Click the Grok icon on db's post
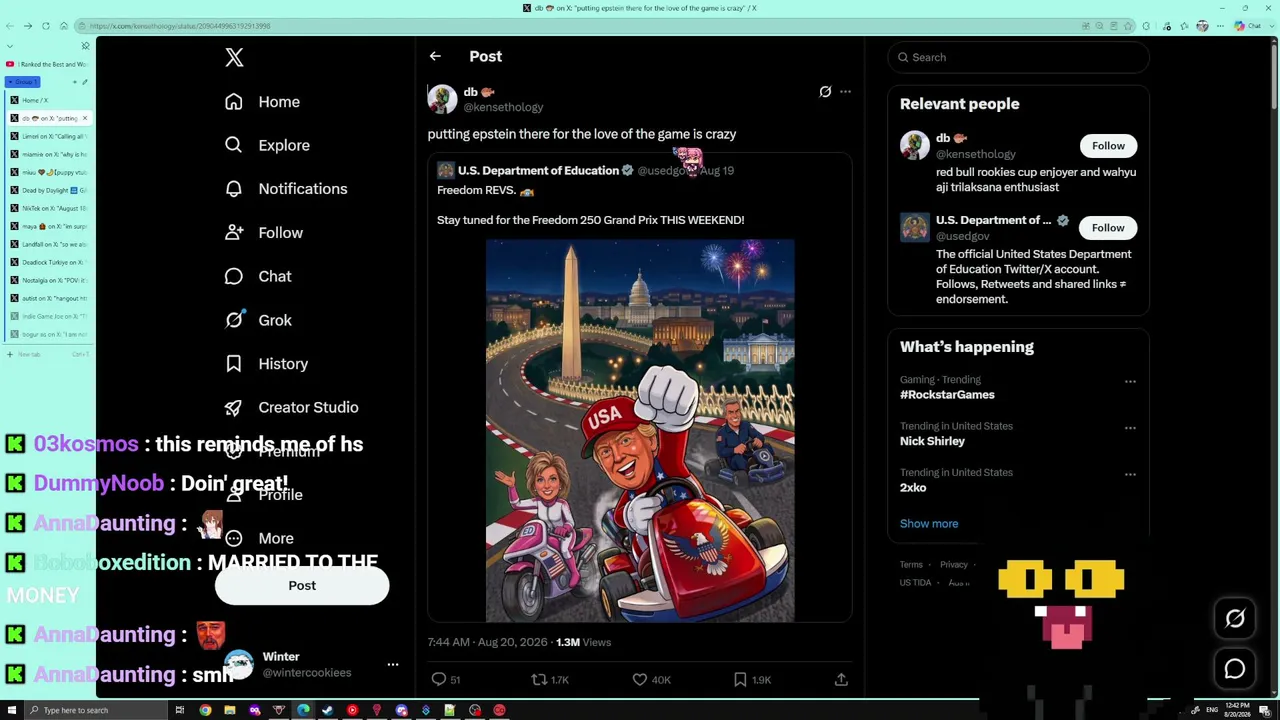The width and height of the screenshot is (1280, 720). pyautogui.click(x=825, y=92)
